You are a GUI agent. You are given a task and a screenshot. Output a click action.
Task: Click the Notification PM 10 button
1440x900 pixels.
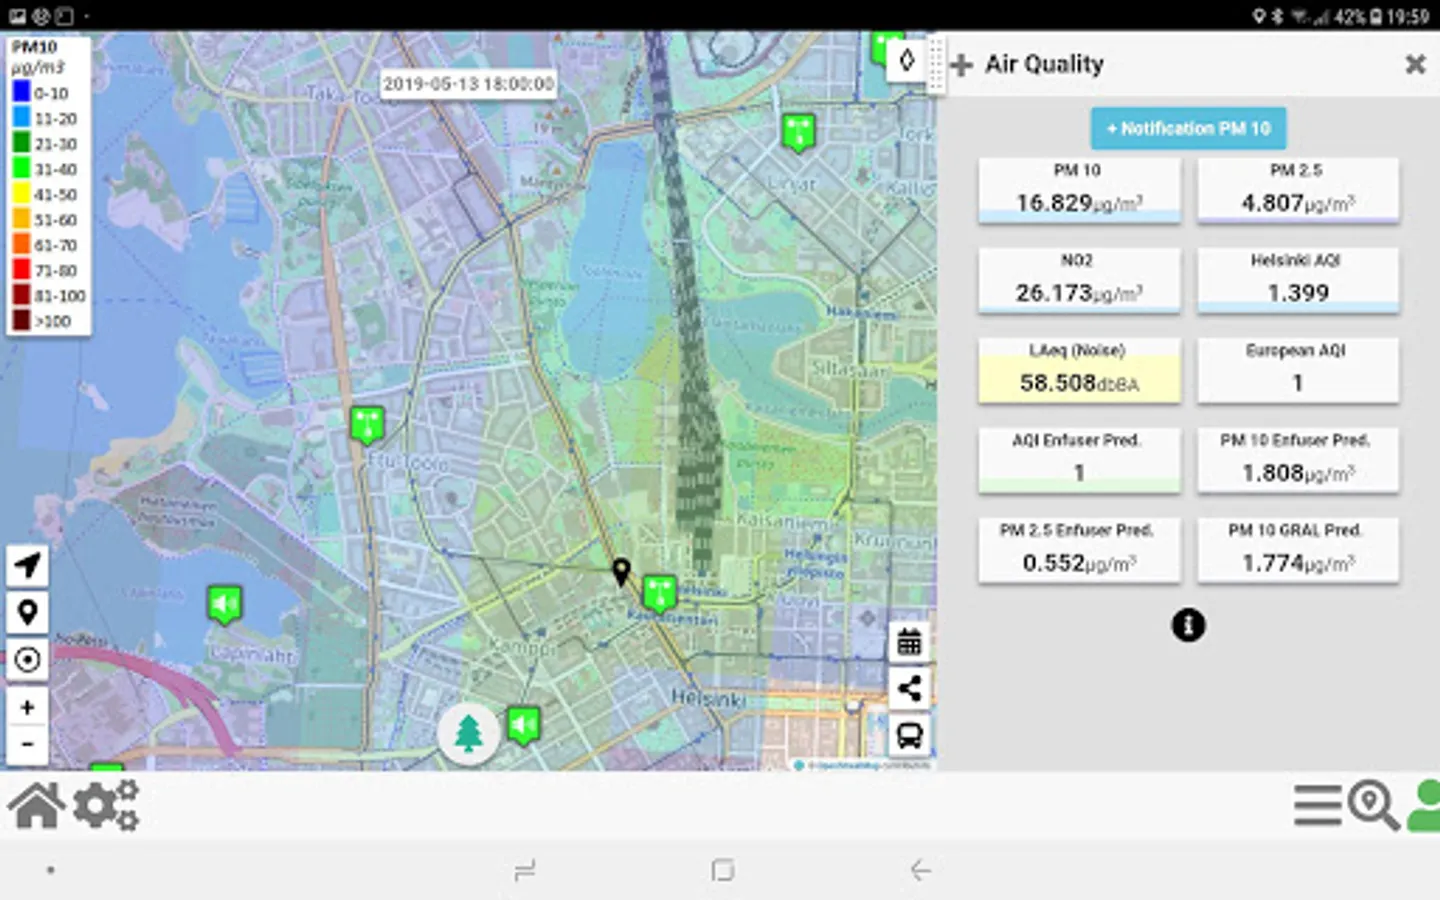pos(1188,128)
